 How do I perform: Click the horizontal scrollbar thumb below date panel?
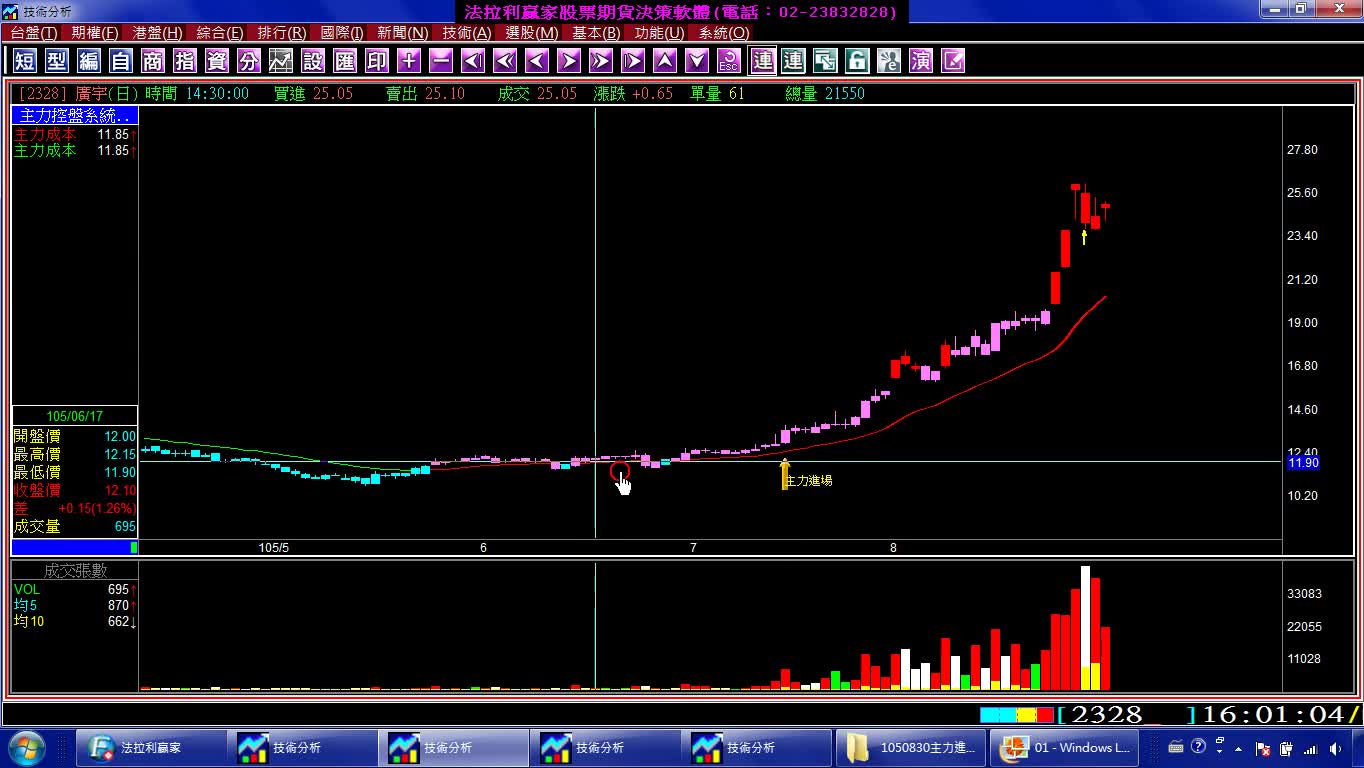(134, 547)
